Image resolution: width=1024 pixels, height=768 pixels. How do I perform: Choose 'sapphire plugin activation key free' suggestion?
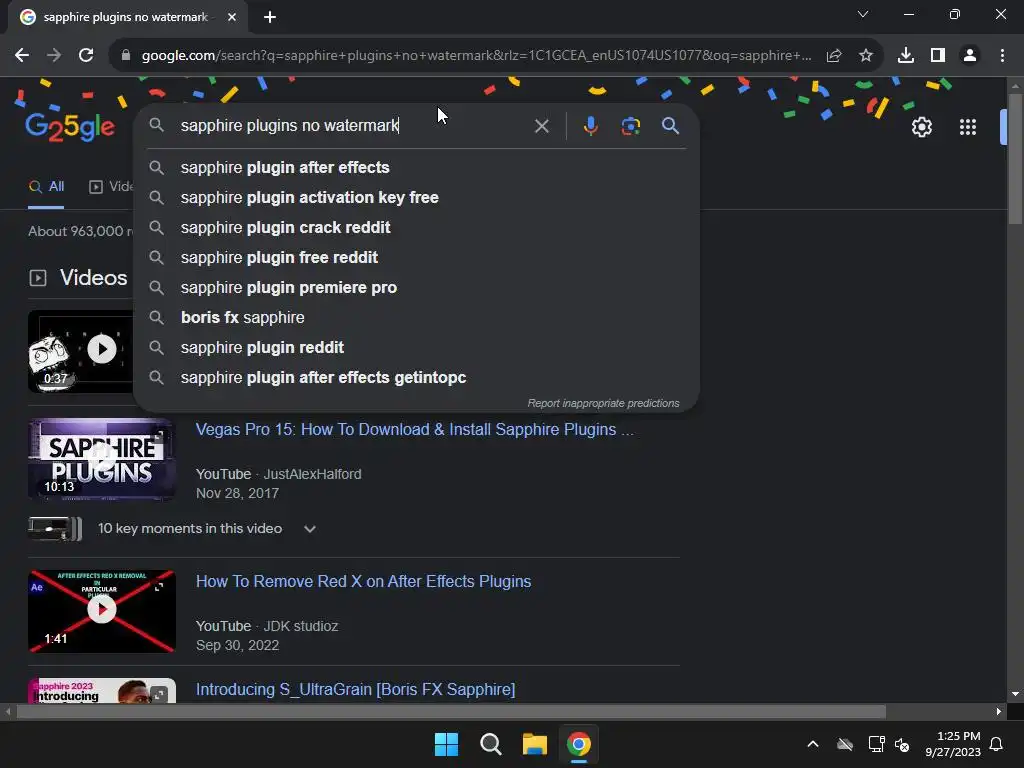pyautogui.click(x=417, y=198)
